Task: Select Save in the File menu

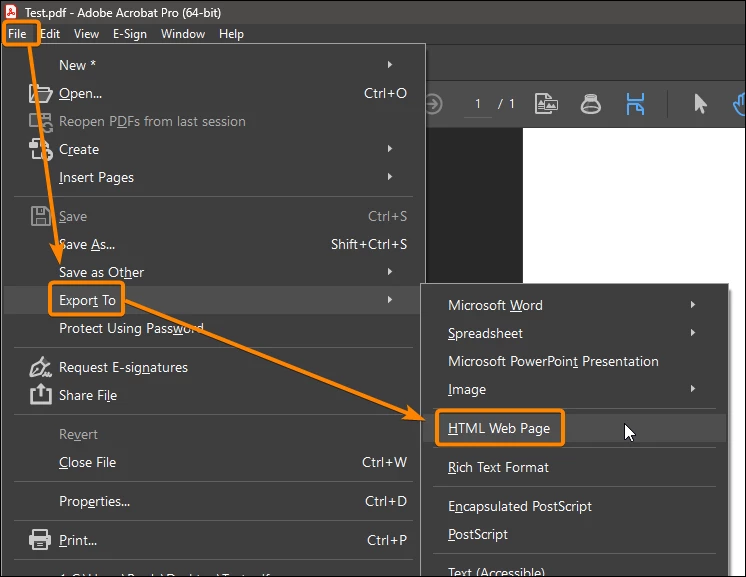Action: pos(214,216)
